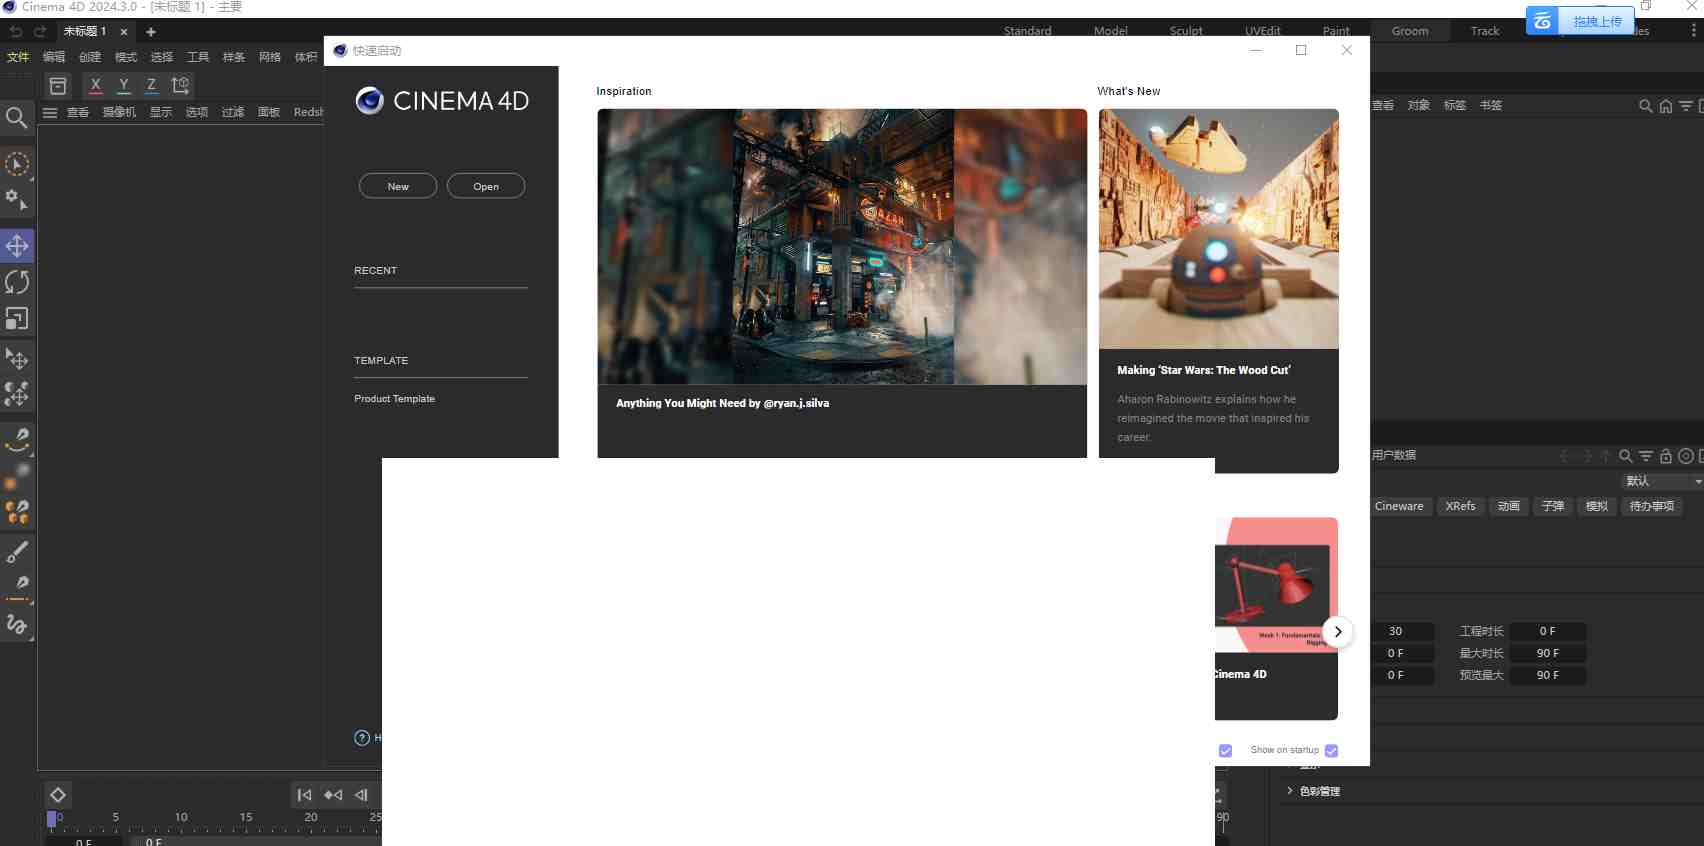The width and height of the screenshot is (1704, 846).
Task: Click the record keyframe diamond icon
Action: tap(58, 795)
